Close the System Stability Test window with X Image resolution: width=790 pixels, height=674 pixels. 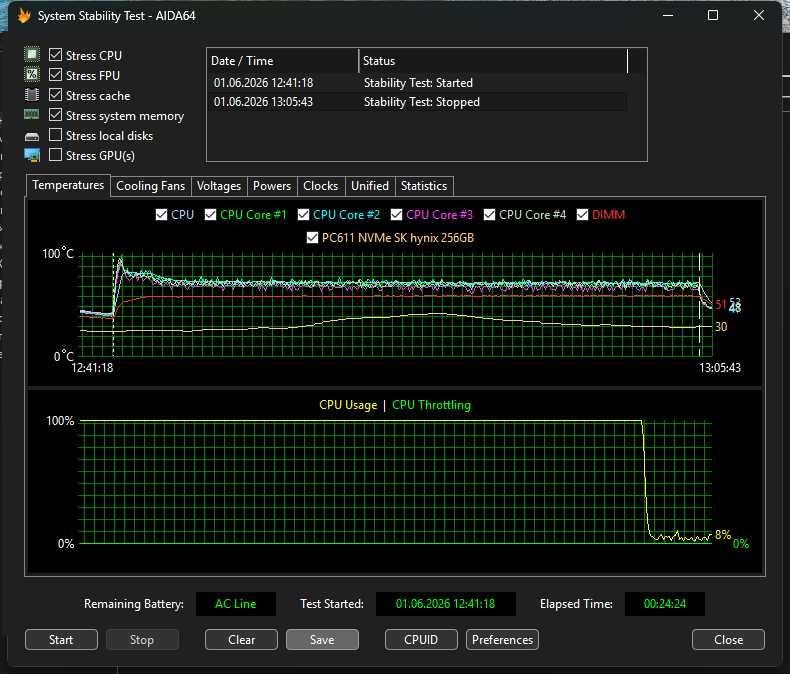coord(759,16)
